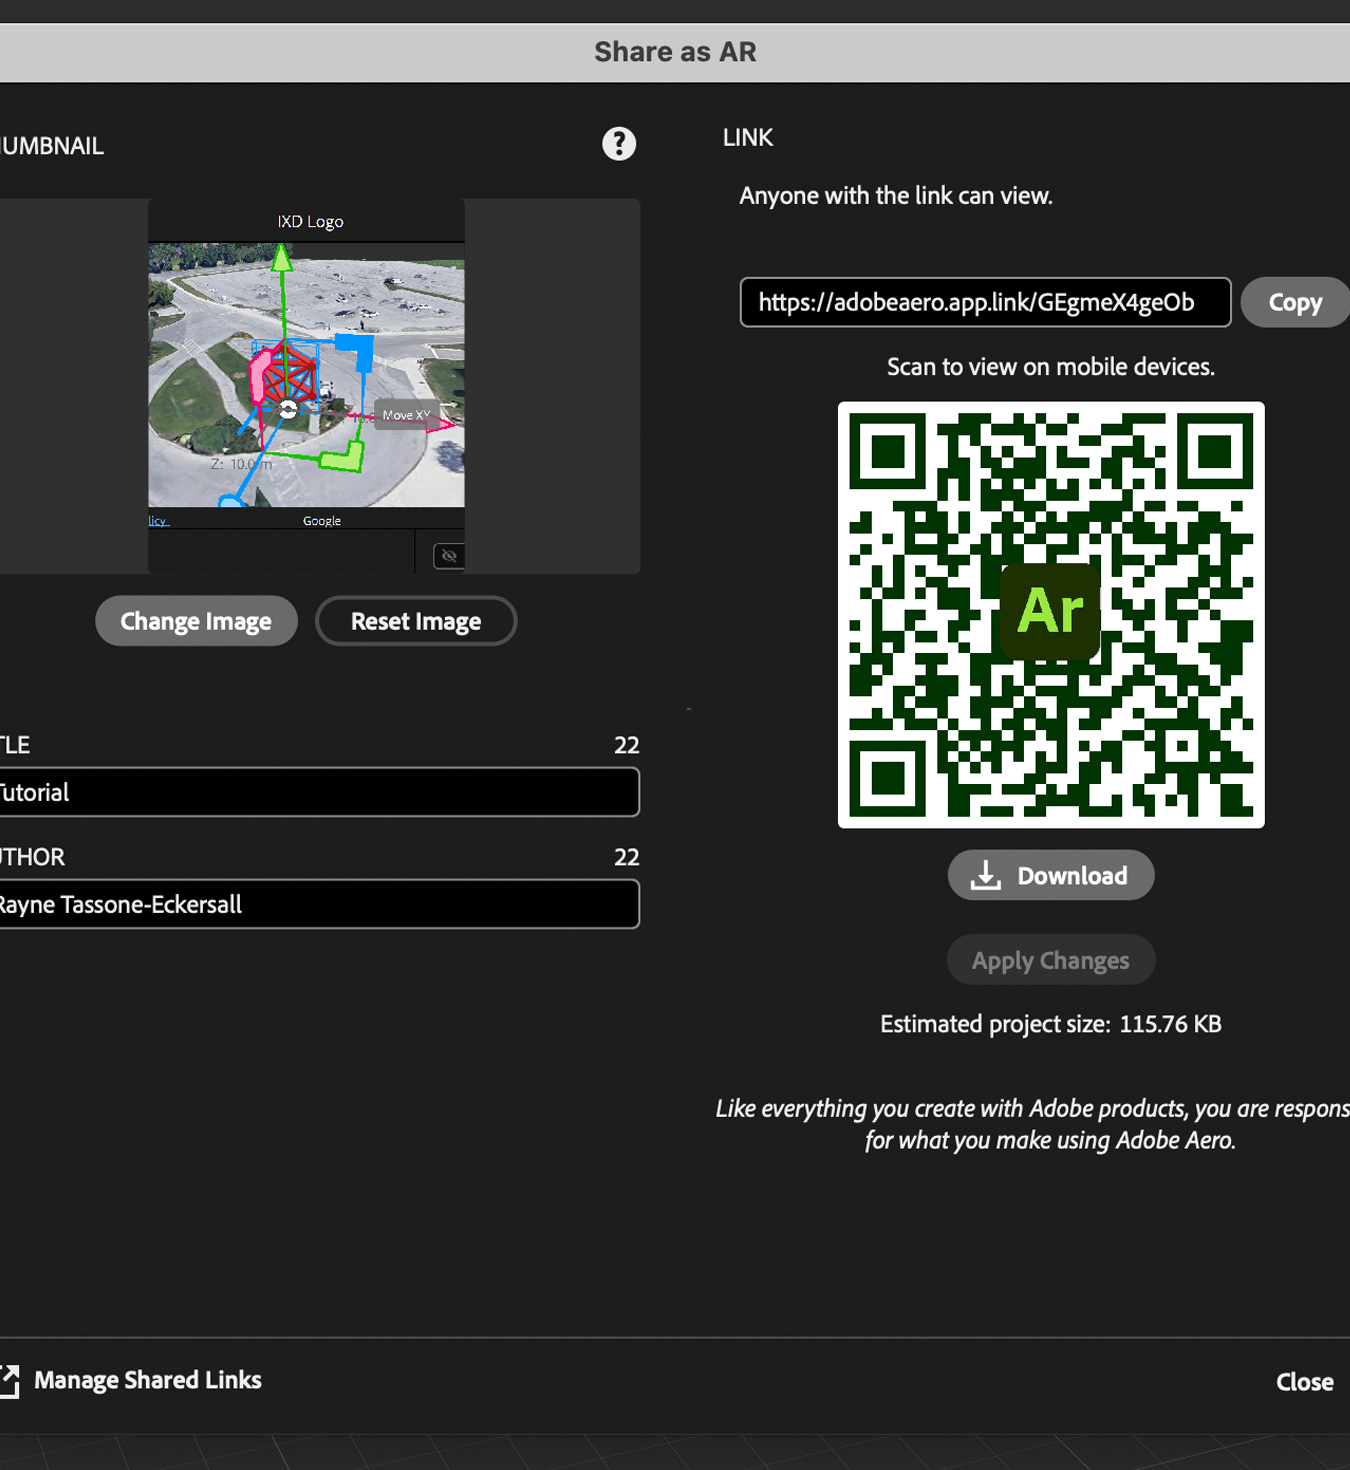Click the Apply Changes button
The width and height of the screenshot is (1350, 1470).
pyautogui.click(x=1050, y=959)
